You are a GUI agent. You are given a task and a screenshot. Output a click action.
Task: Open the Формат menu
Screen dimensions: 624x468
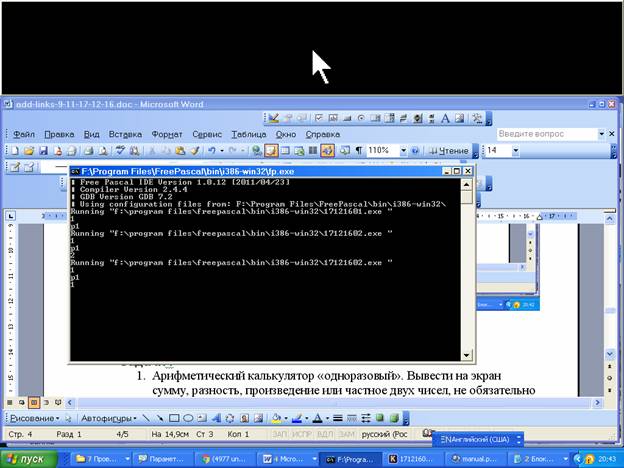pos(167,135)
